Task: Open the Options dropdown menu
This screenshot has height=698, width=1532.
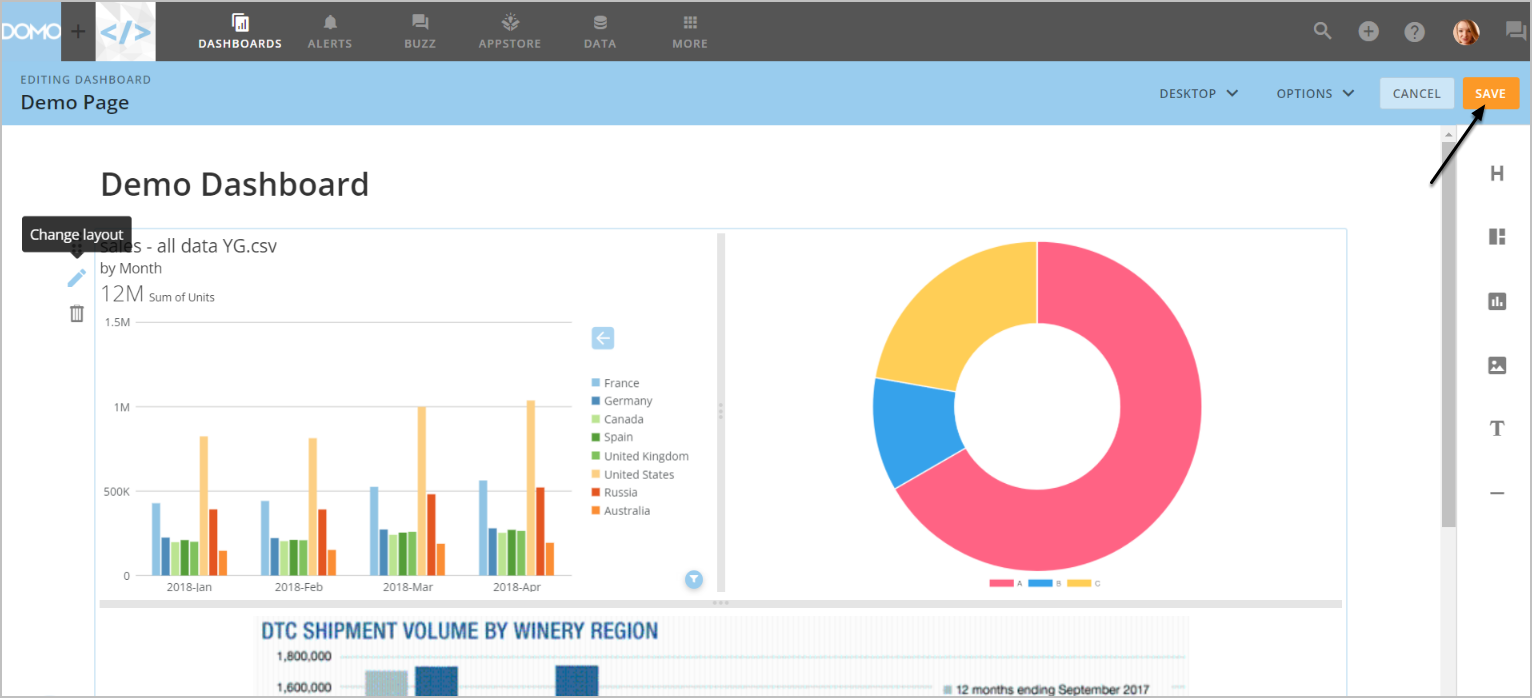Action: click(1315, 93)
